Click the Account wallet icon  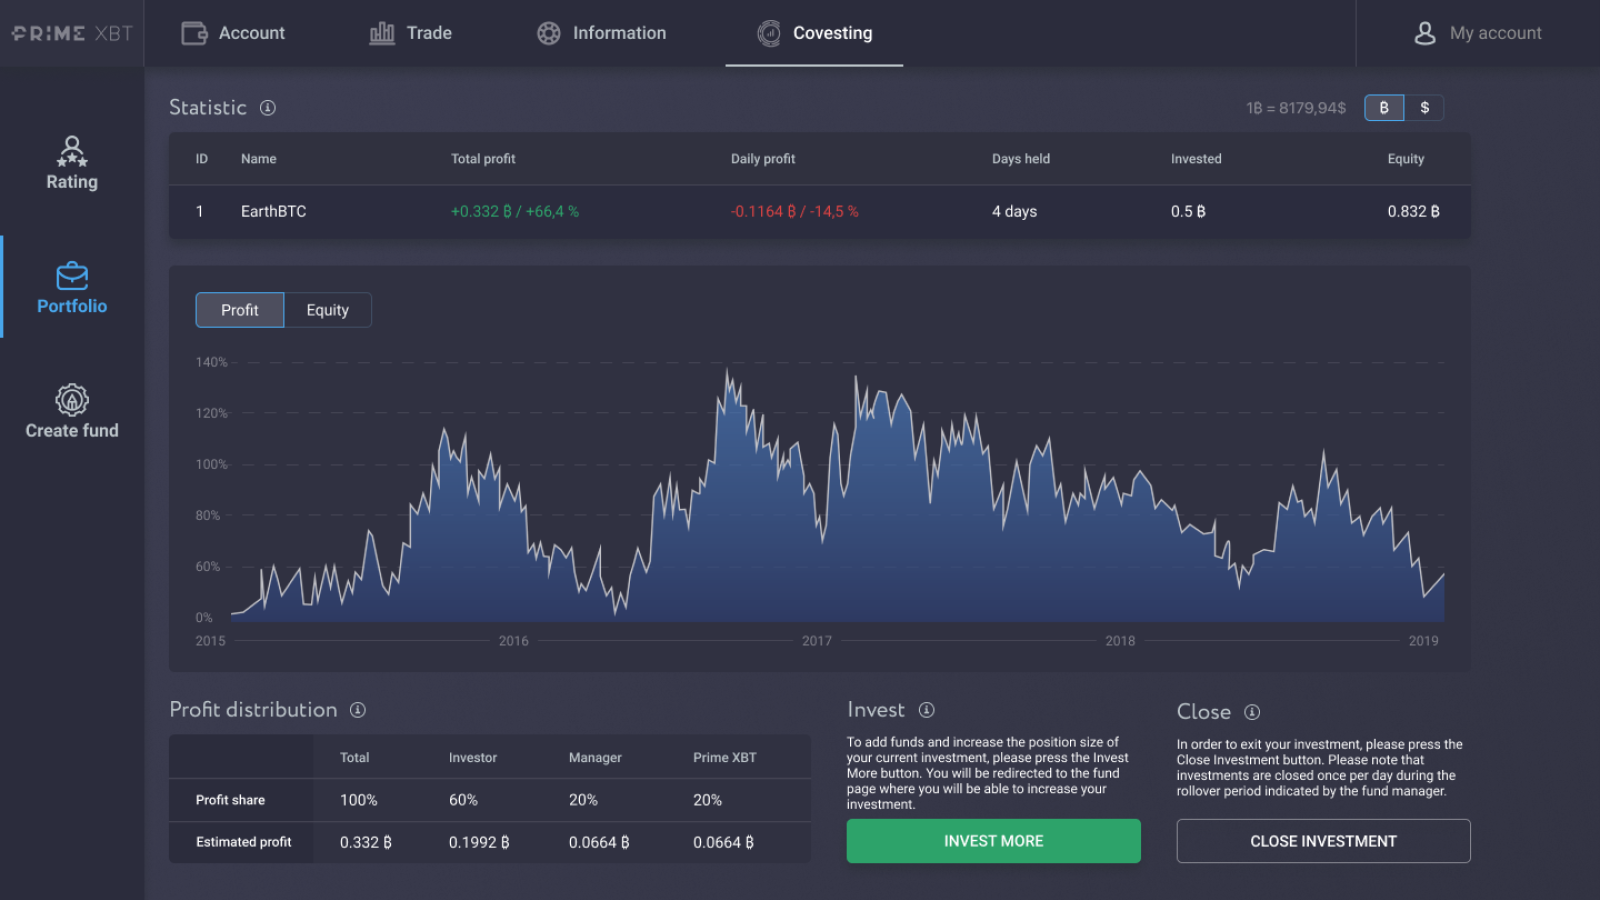194,33
